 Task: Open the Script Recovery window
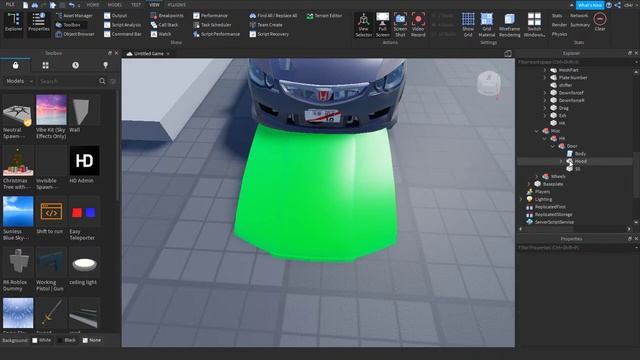click(x=269, y=34)
